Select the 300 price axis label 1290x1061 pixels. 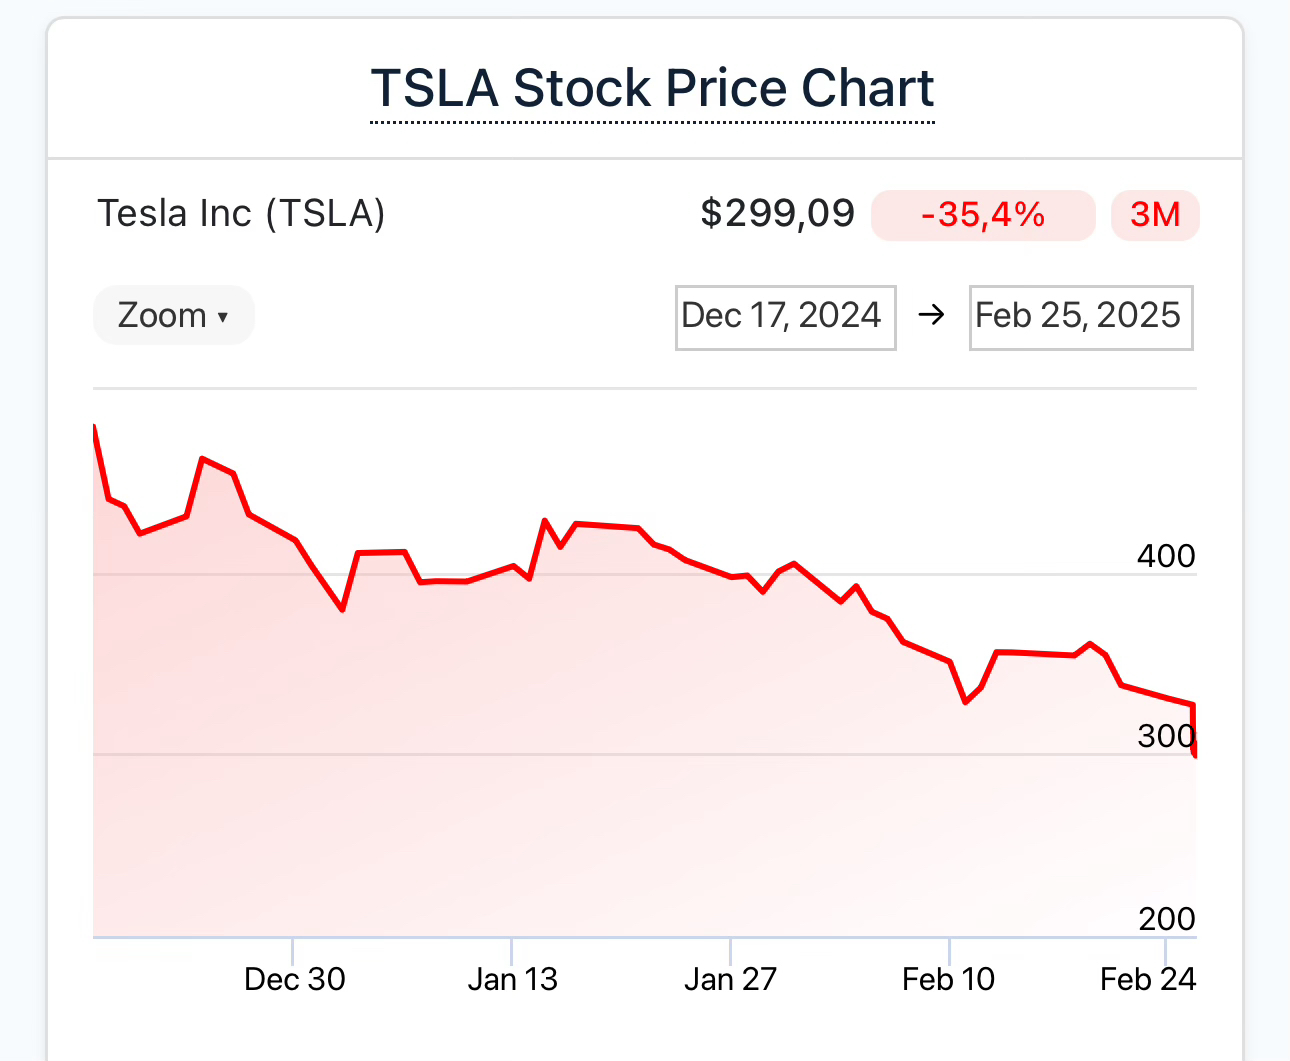coord(1165,737)
